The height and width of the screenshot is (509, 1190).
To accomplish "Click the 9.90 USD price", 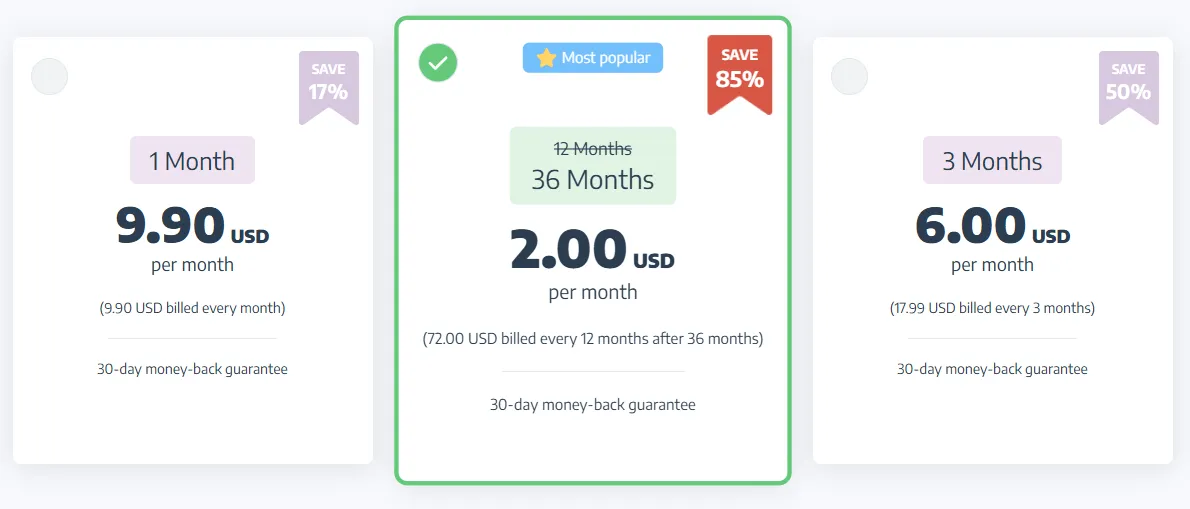I will tap(192, 227).
